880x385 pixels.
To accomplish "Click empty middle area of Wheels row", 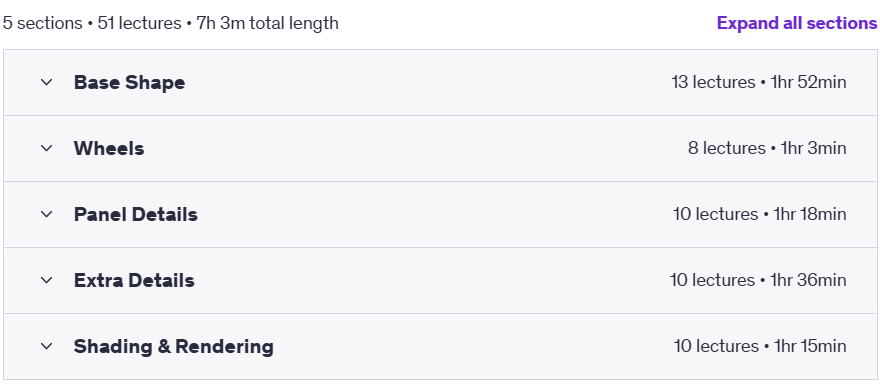I will point(415,148).
